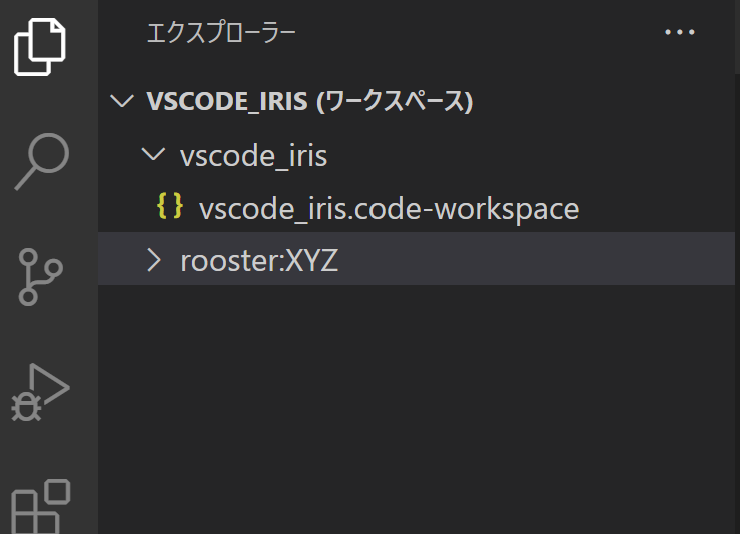
Task: Select the vscode_iris.code-workspace file name
Action: tap(389, 208)
